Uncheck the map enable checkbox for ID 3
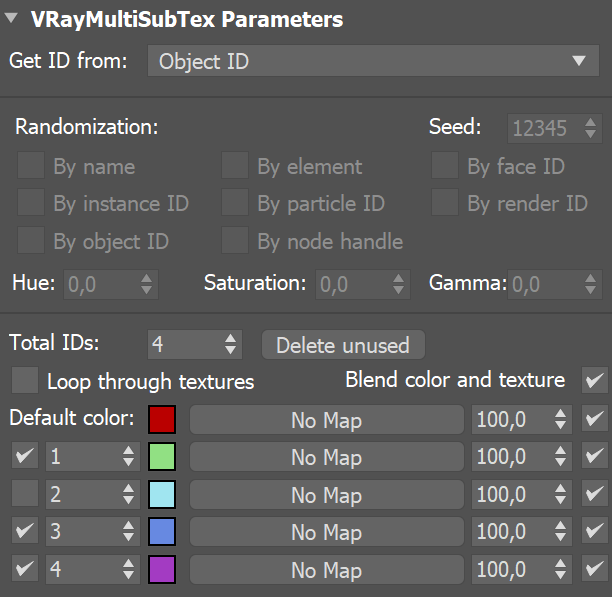The height and width of the screenshot is (597, 612). [x=595, y=532]
